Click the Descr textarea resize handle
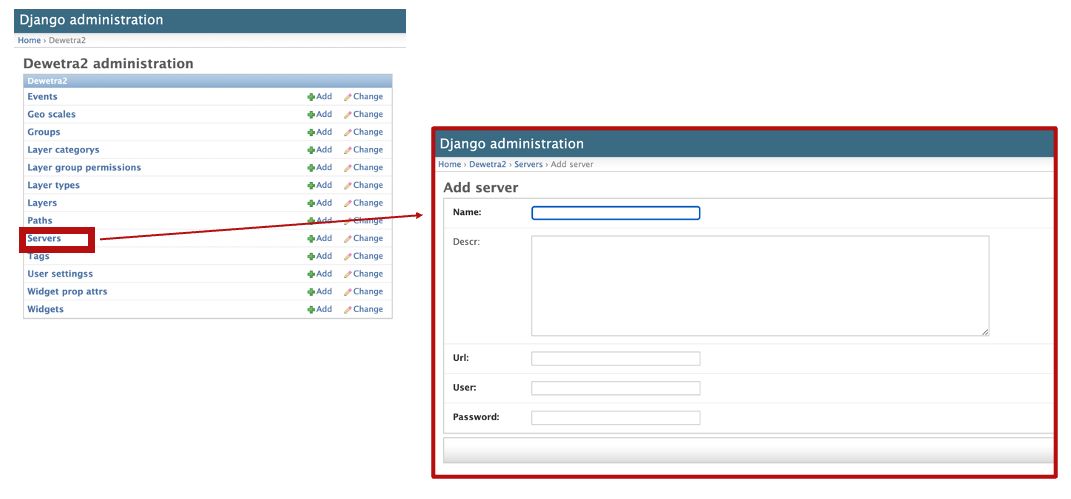Screen dimensions: 1071x499 click(x=985, y=332)
